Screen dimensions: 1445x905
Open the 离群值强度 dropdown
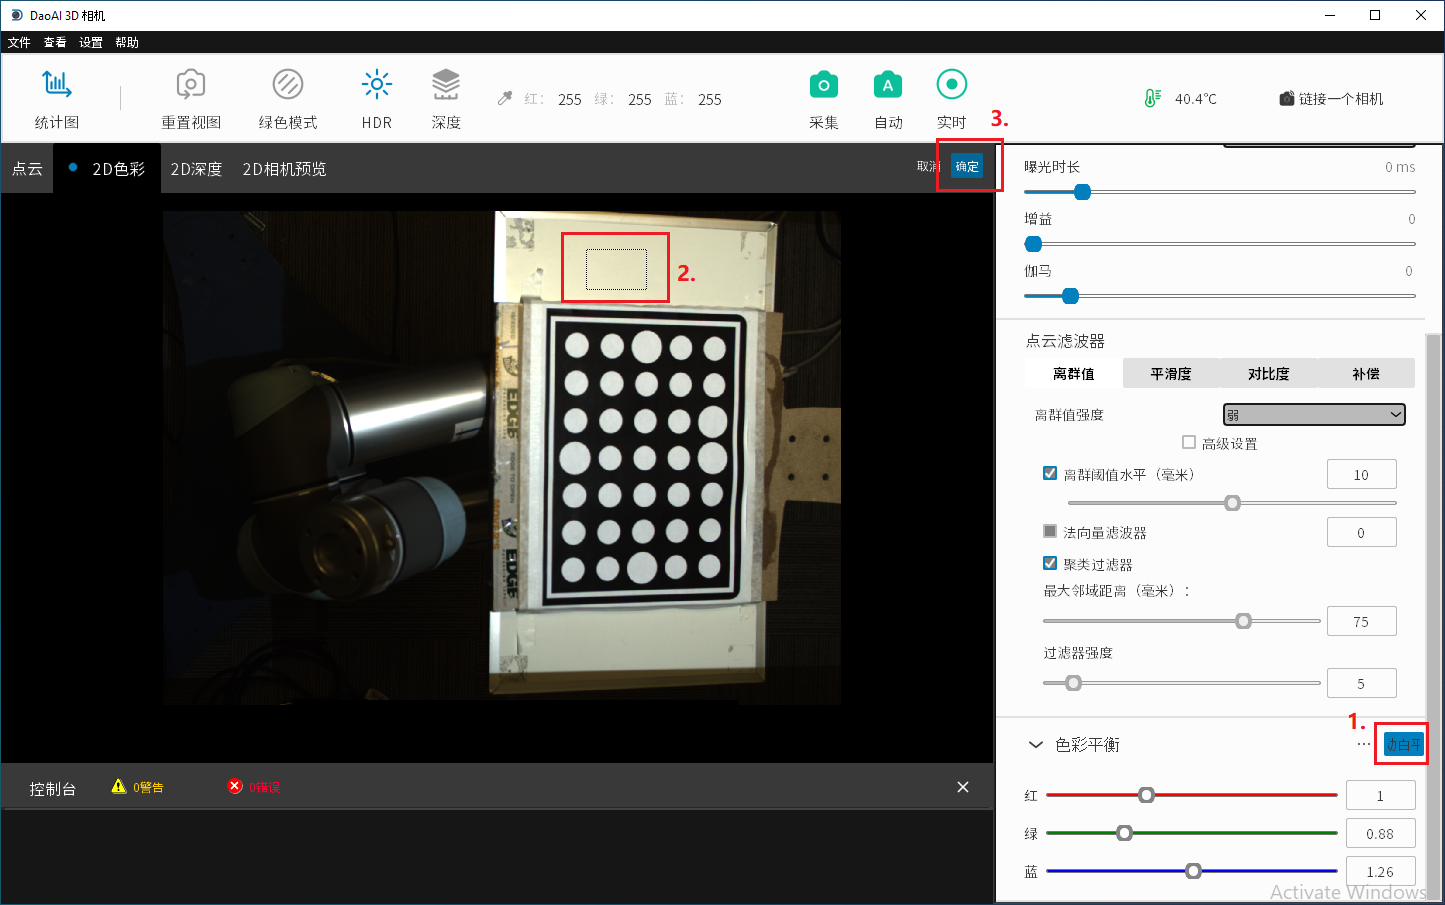click(x=1314, y=414)
